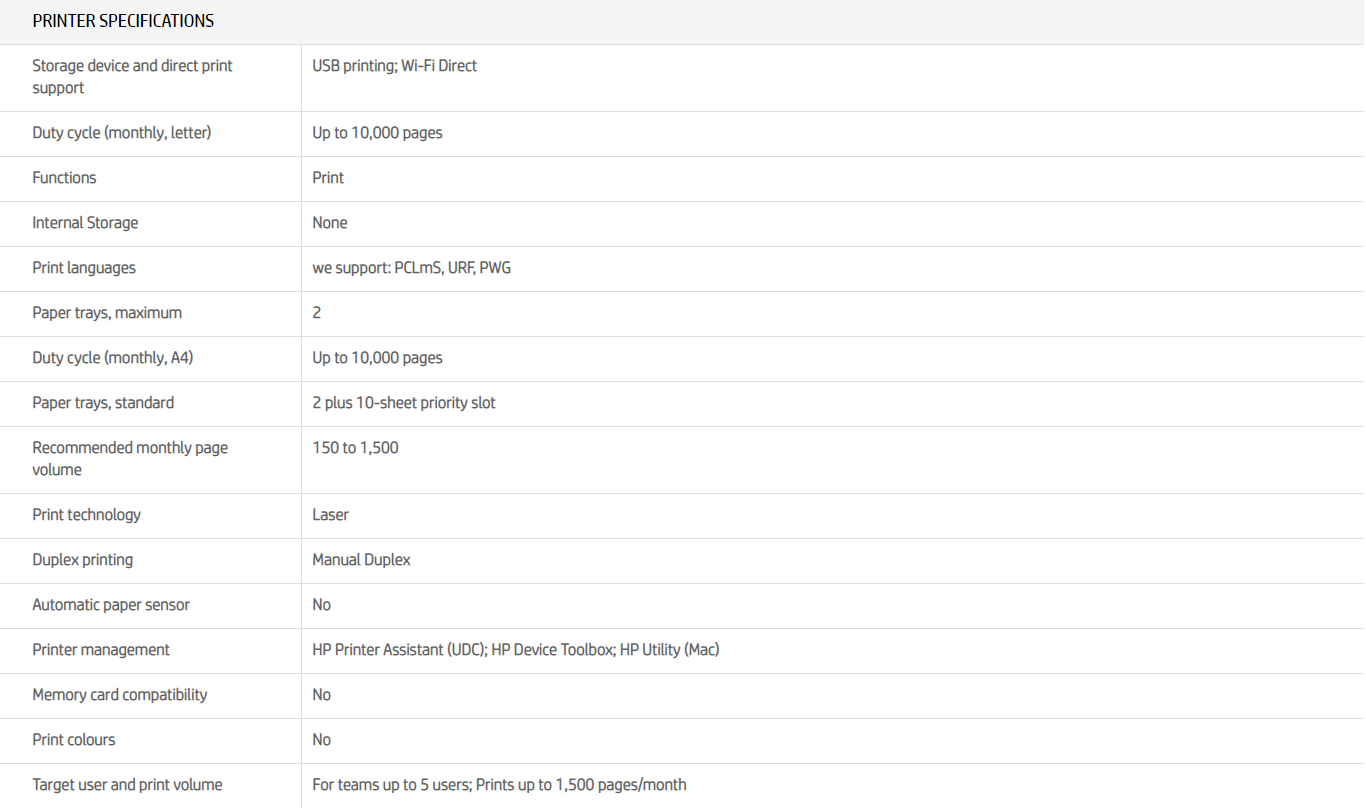The width and height of the screenshot is (1366, 808).
Task: Click the 'Internal Storage' row label
Action: pyautogui.click(x=85, y=223)
